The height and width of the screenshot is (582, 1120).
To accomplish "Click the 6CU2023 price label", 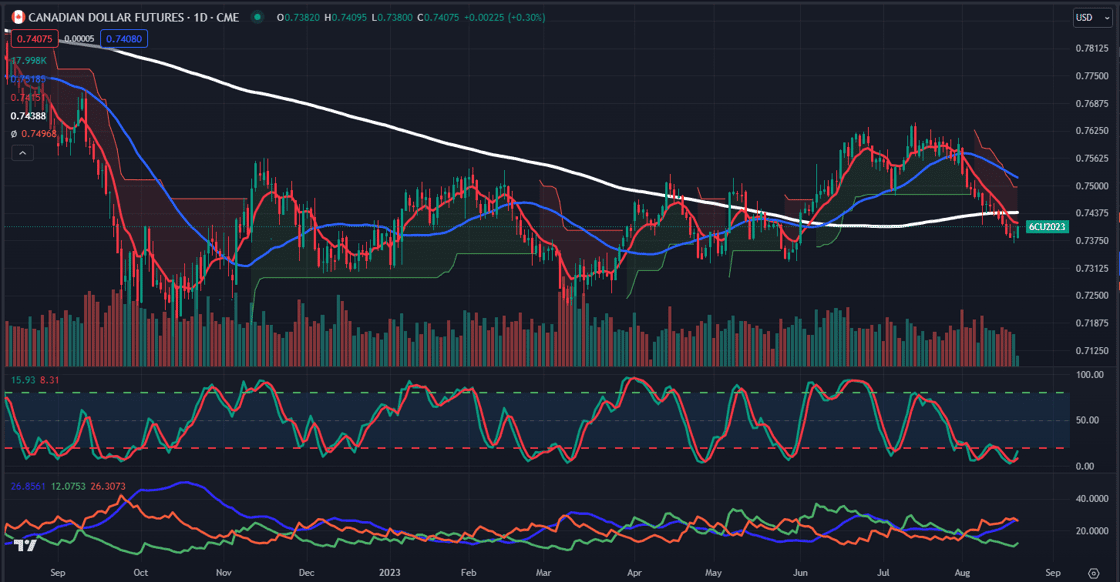I will click(1047, 226).
